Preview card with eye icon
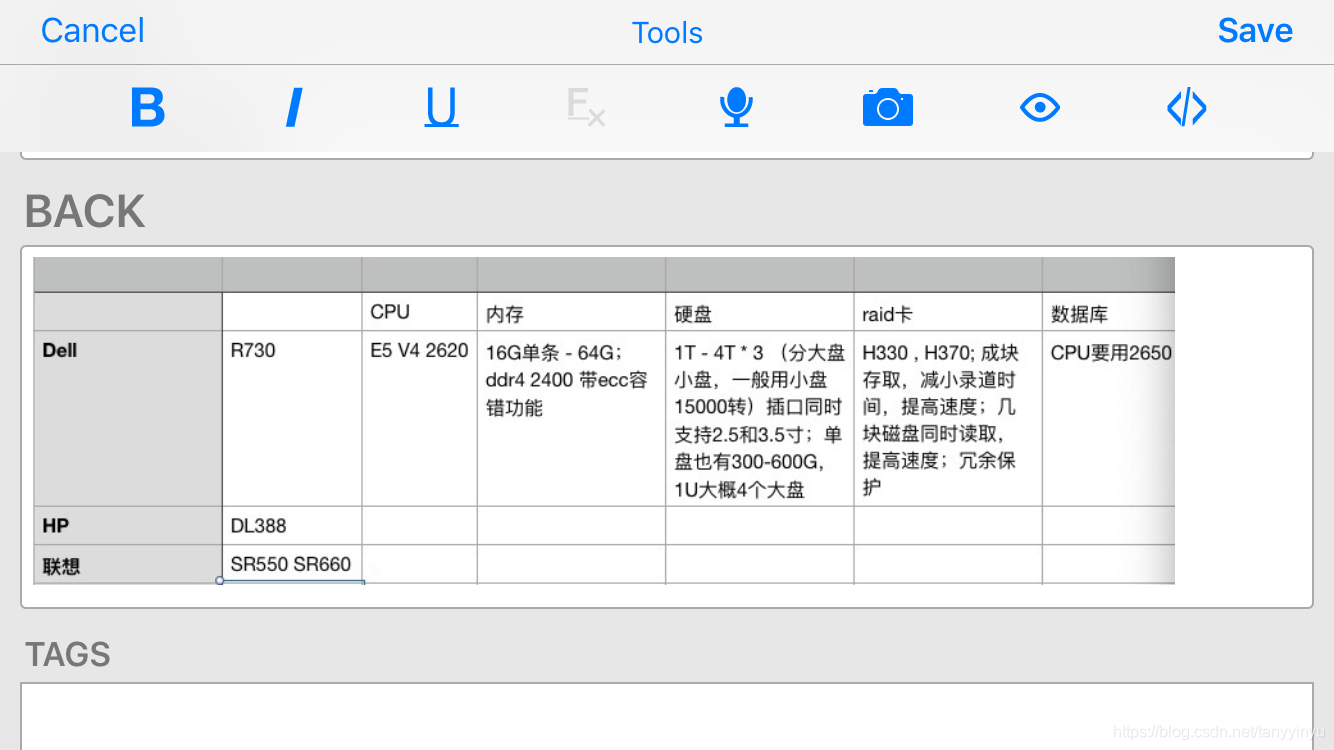 pyautogui.click(x=1040, y=107)
